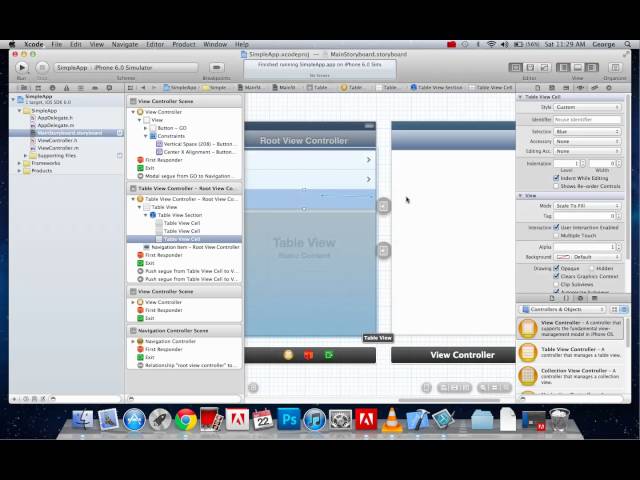This screenshot has height=480, width=640.
Task: Click the Run button in Xcode toolbar
Action: pos(22,67)
